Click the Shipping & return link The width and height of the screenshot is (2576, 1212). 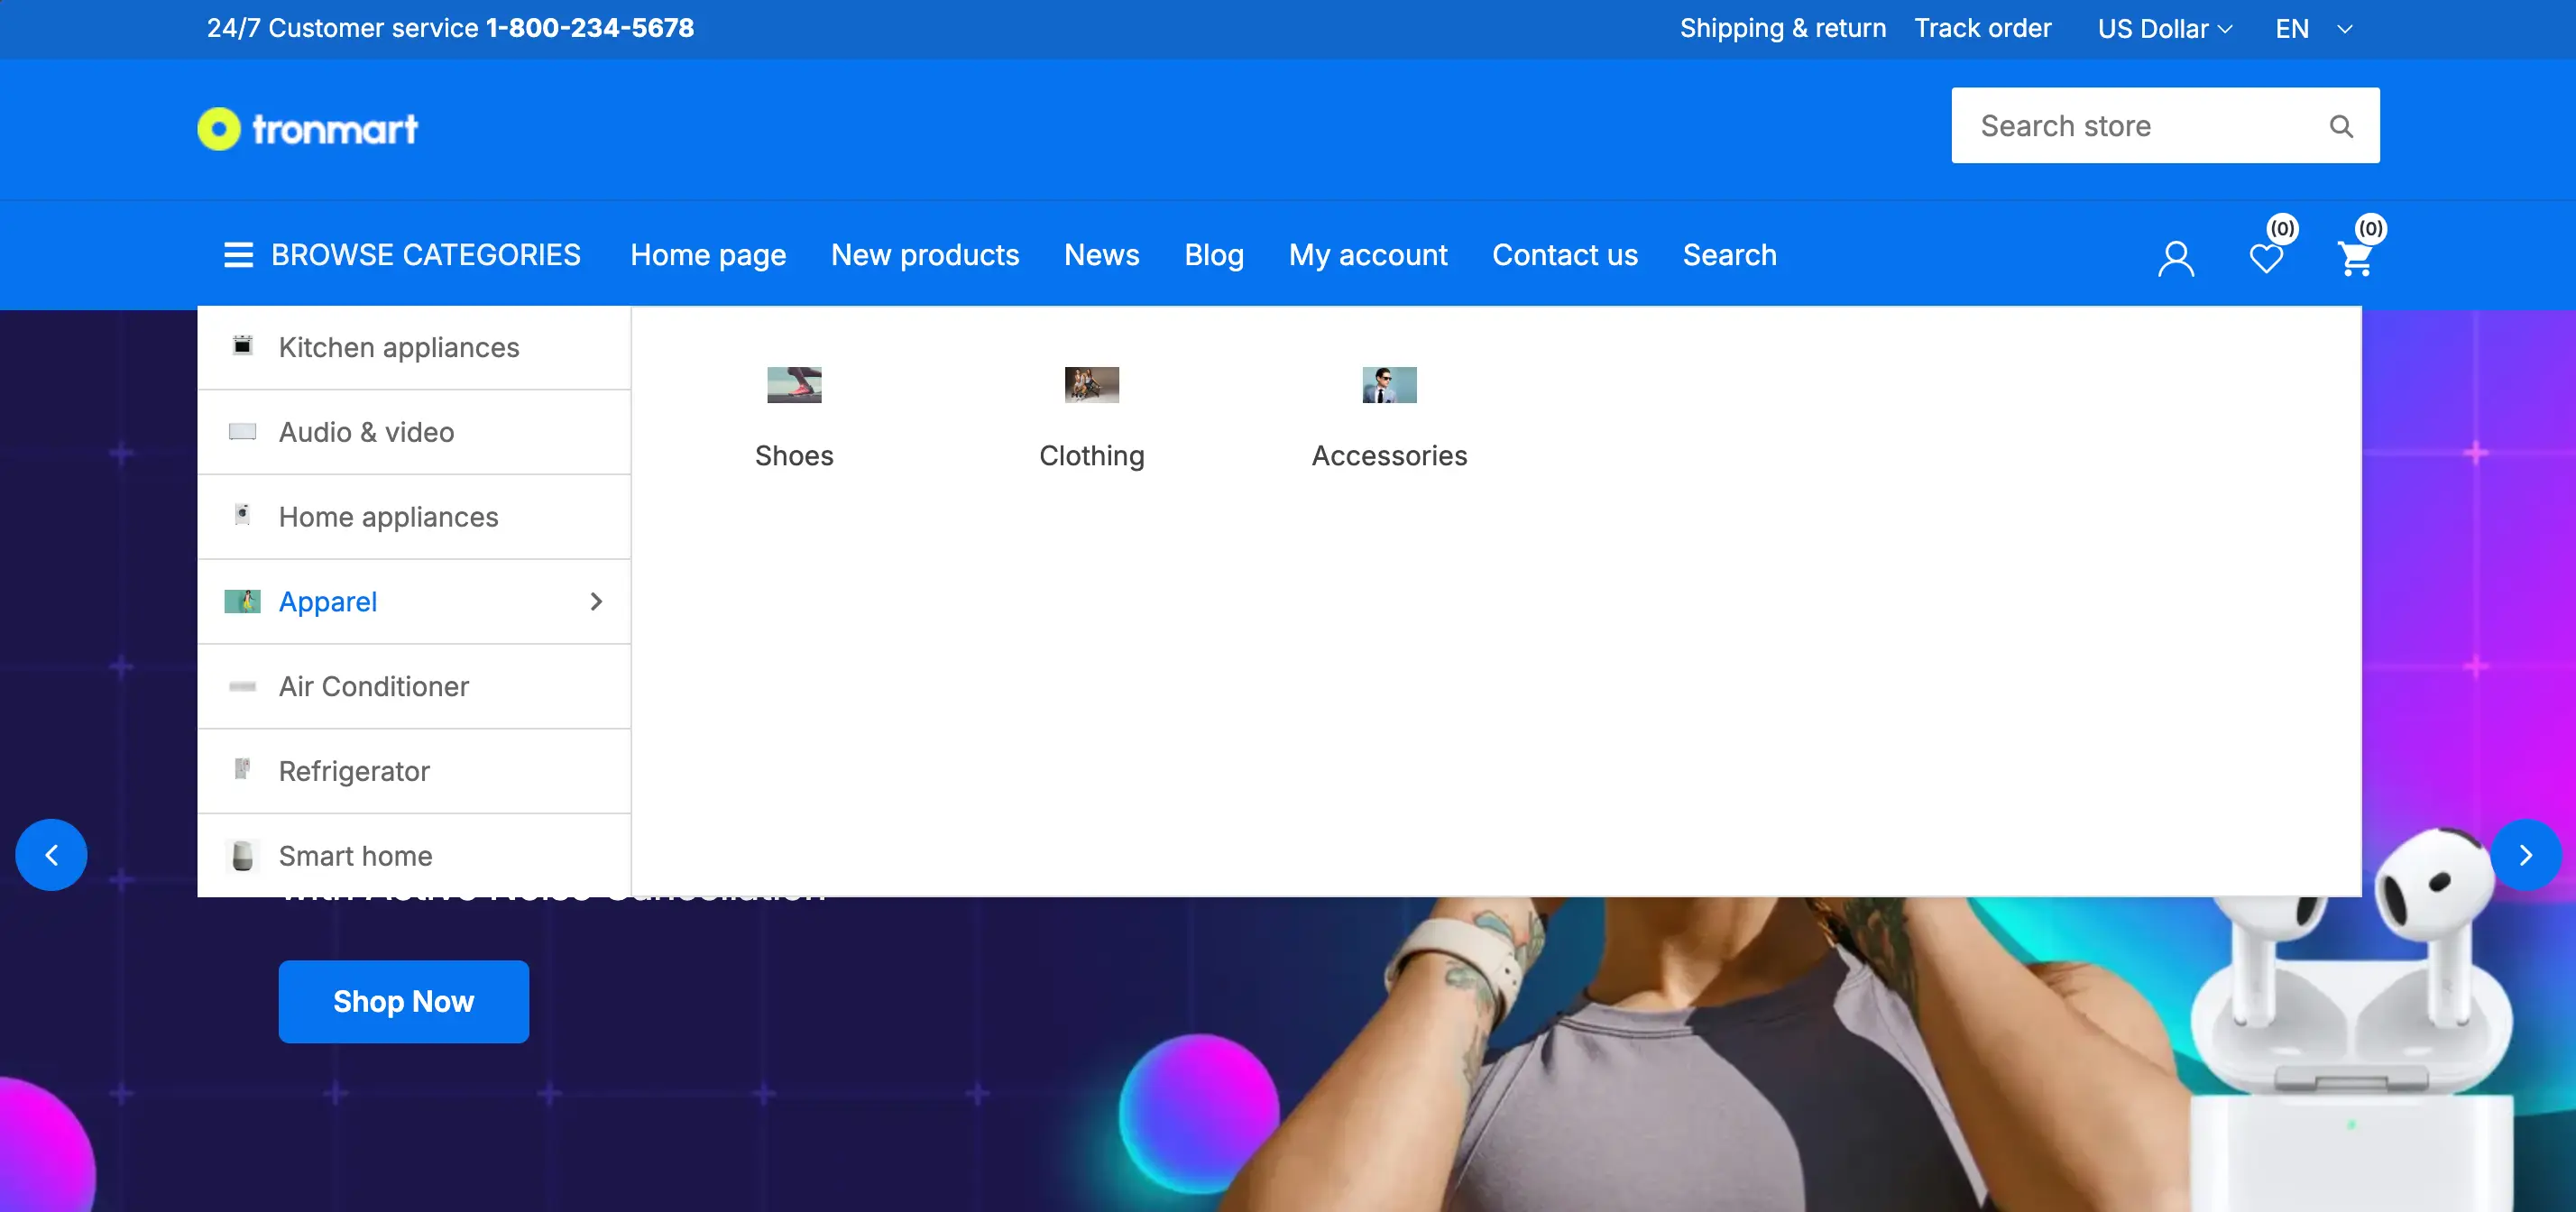tap(1782, 29)
